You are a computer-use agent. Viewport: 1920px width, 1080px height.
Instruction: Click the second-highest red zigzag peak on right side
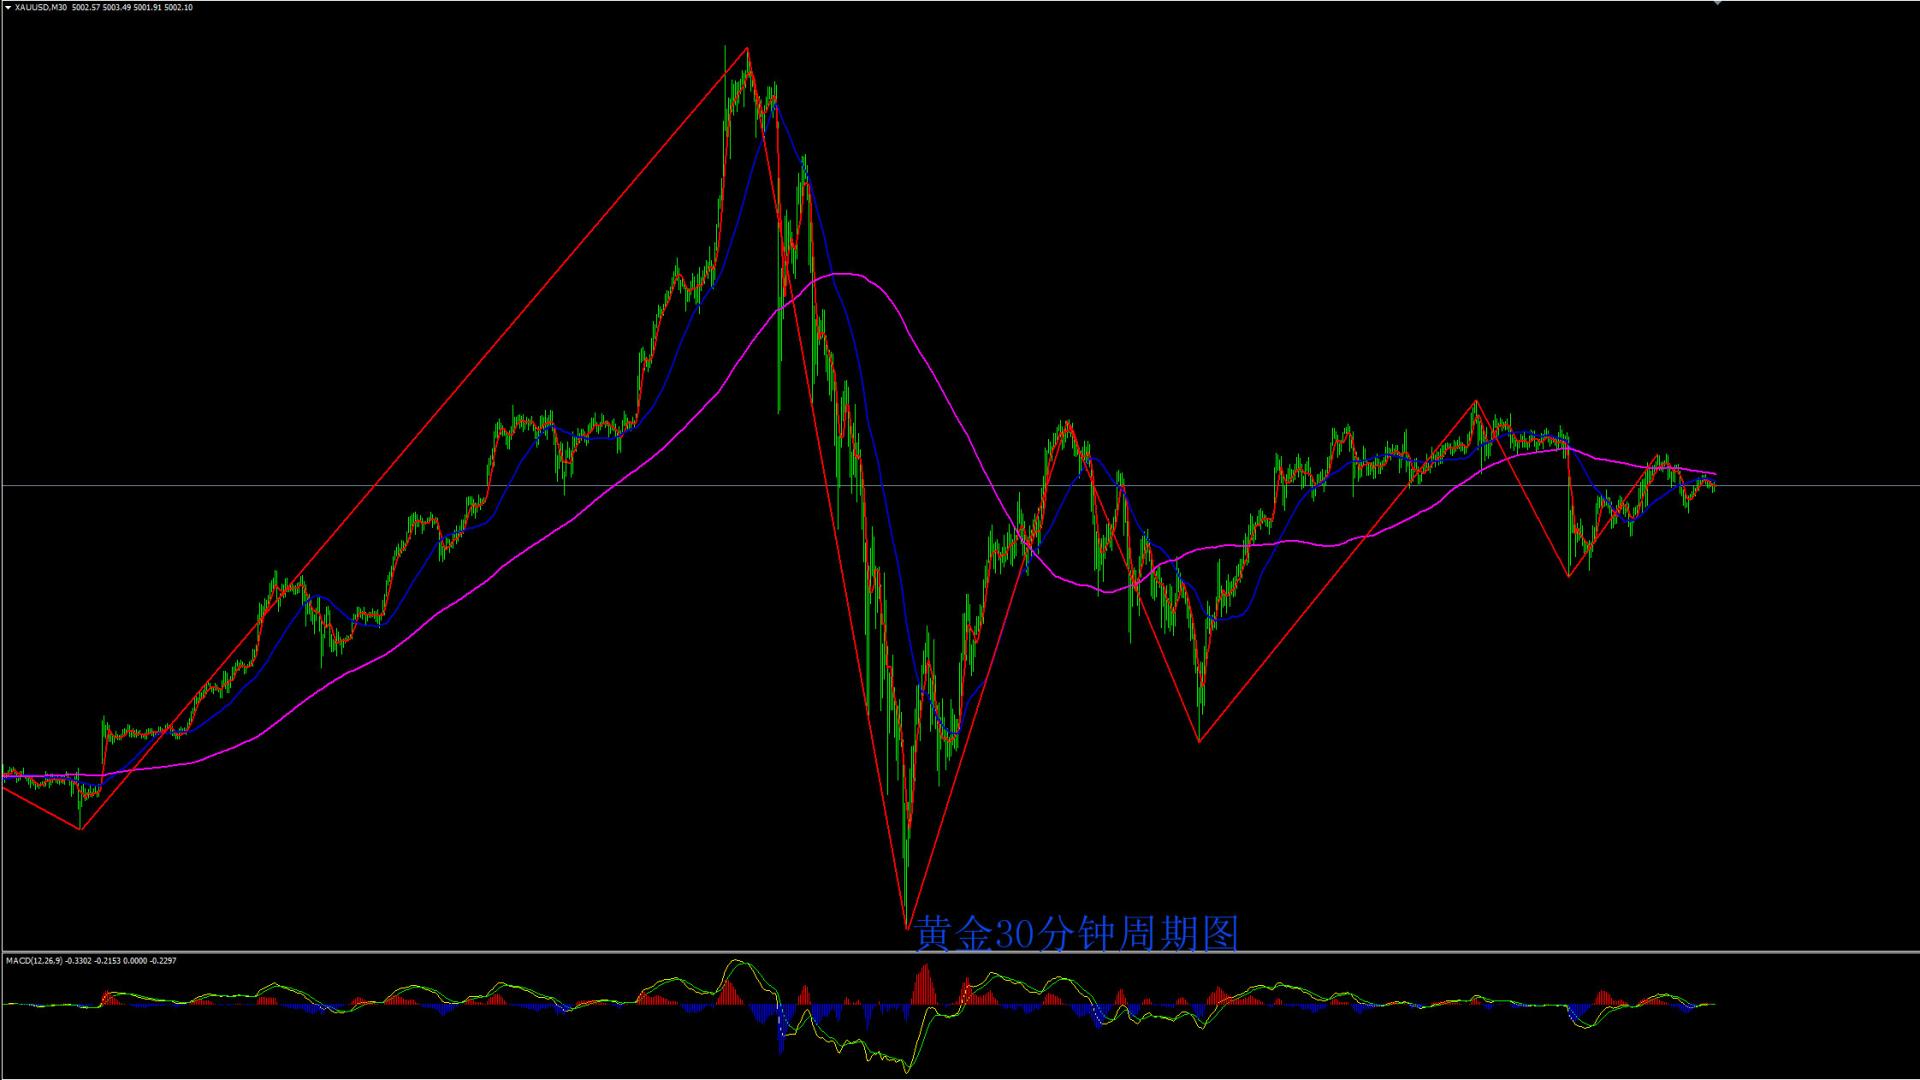(1476, 402)
